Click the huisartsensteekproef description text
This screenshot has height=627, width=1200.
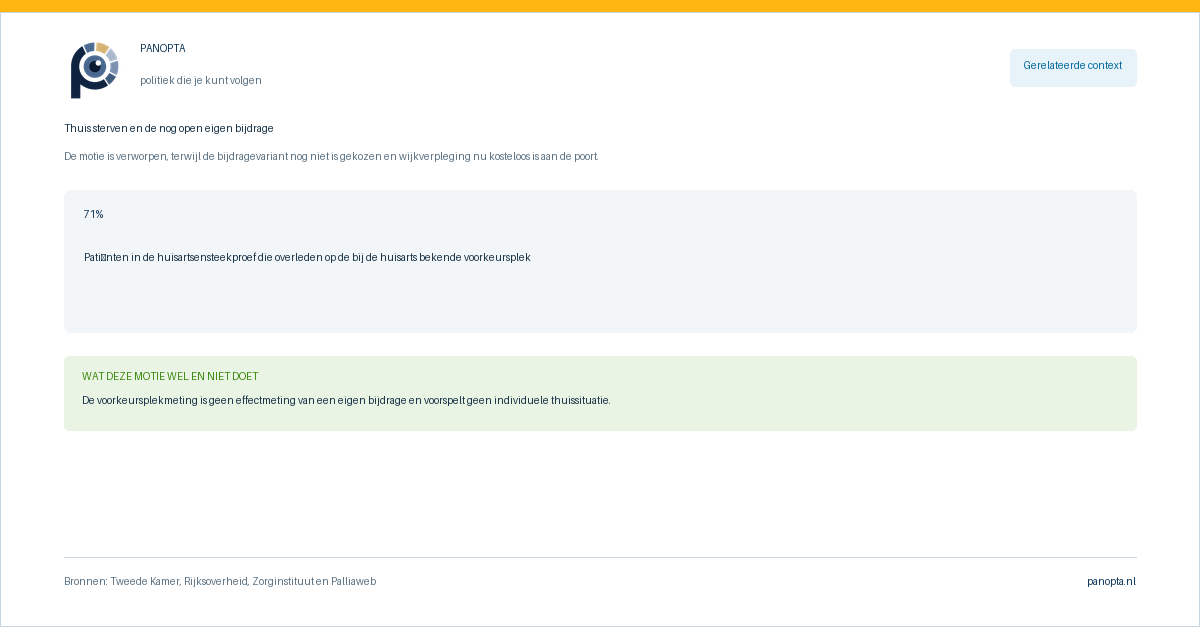tap(307, 257)
